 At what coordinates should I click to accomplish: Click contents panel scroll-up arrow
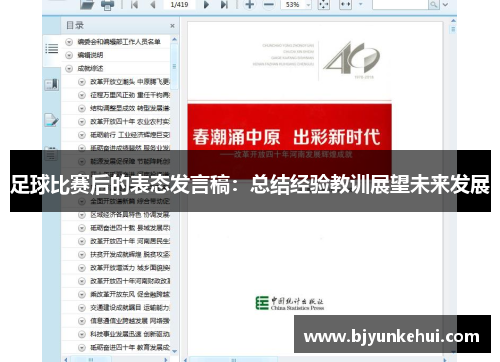[174, 39]
